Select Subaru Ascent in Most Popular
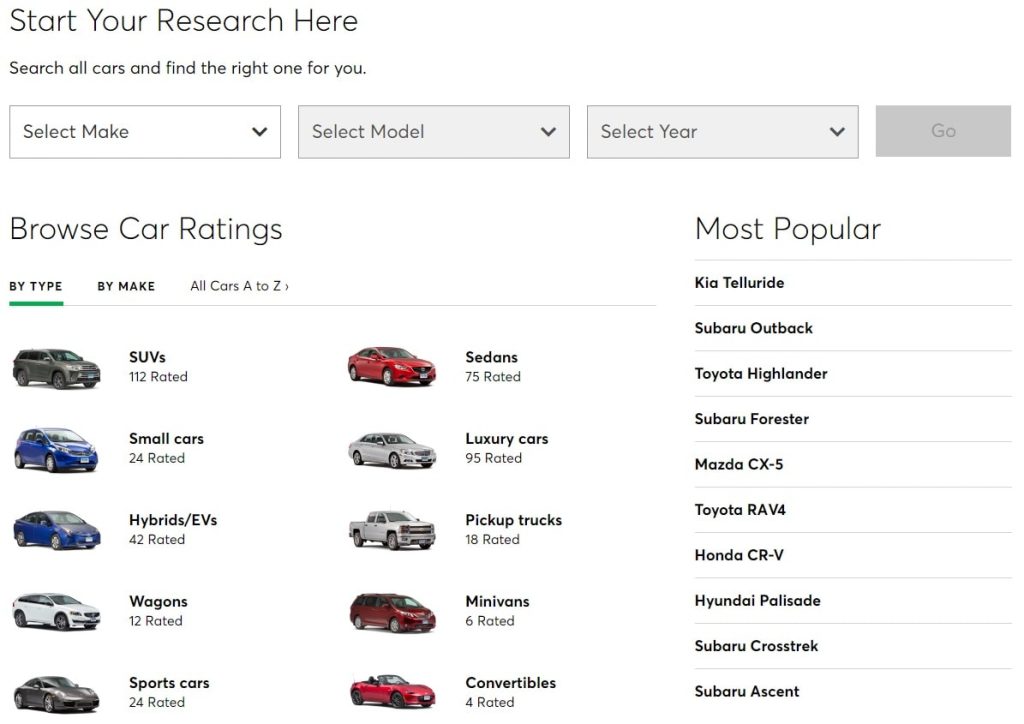The height and width of the screenshot is (724, 1024). pyautogui.click(x=747, y=691)
